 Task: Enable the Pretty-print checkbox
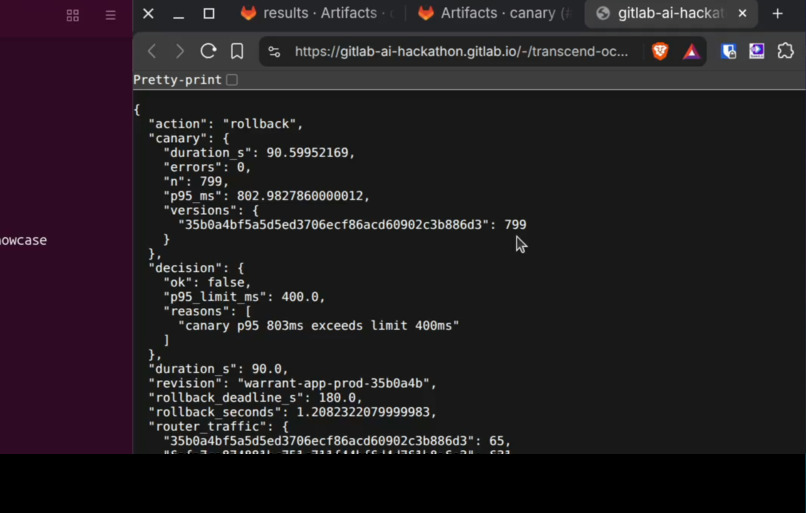[x=232, y=80]
